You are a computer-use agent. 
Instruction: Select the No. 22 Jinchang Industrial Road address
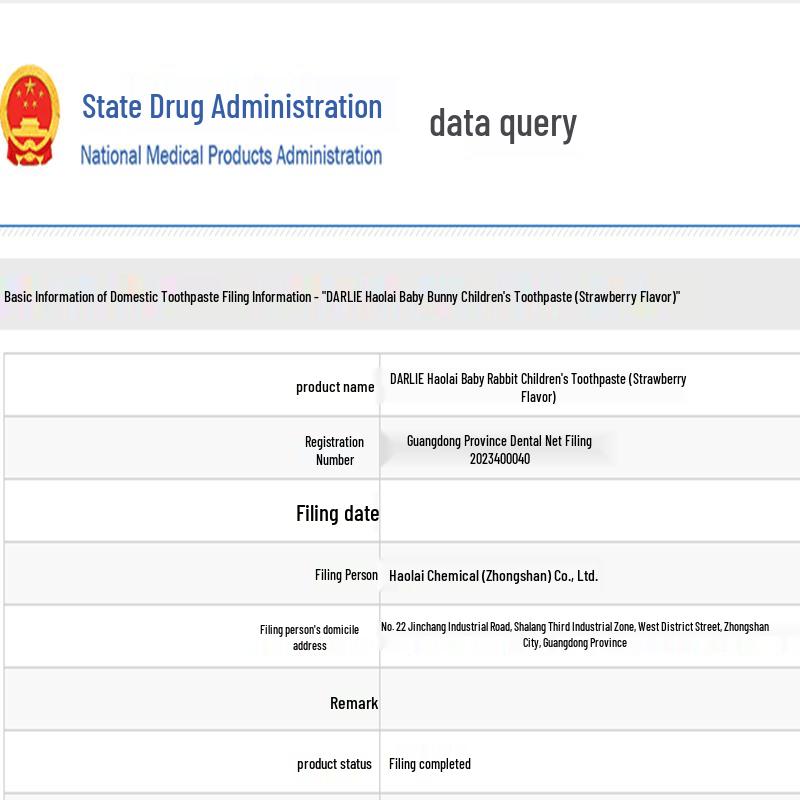(575, 634)
